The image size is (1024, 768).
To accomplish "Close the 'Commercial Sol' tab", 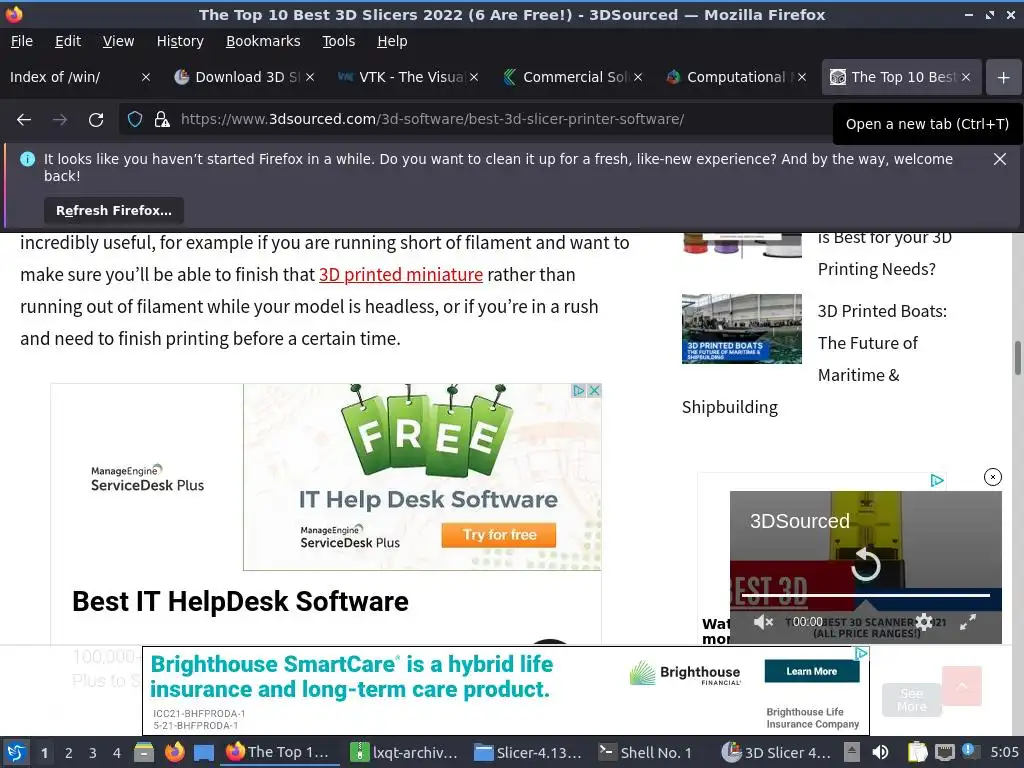I will 638,78.
